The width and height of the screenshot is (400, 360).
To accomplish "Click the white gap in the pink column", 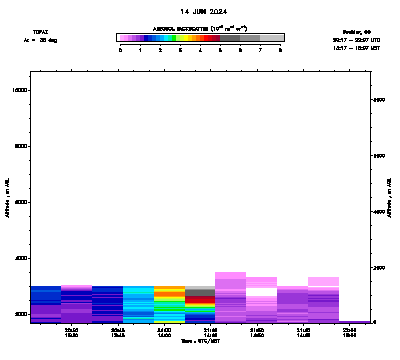I will pyautogui.click(x=262, y=292).
